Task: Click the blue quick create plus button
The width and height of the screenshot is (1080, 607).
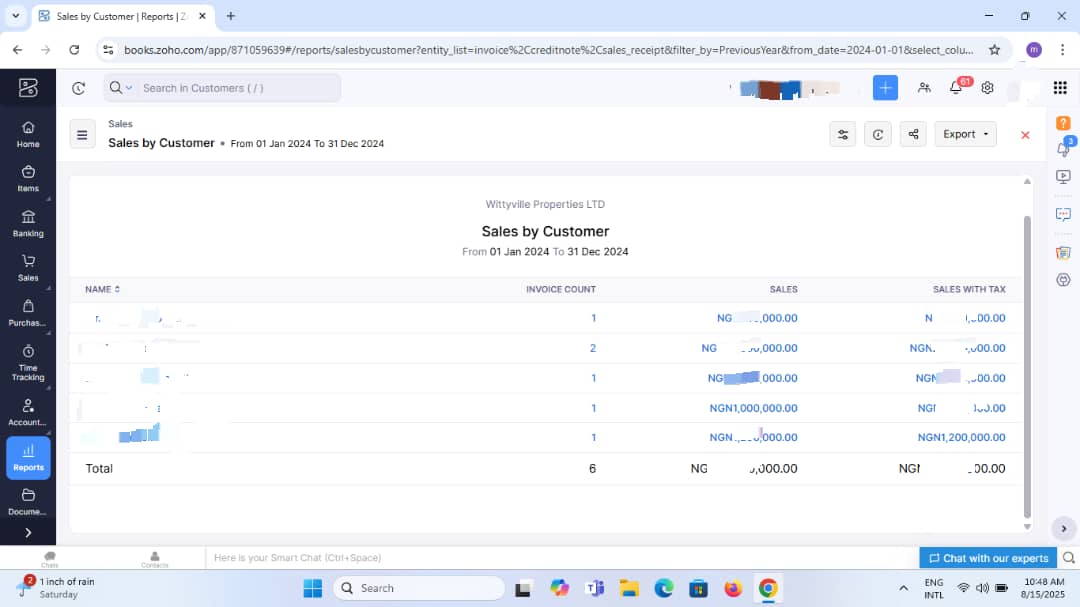Action: tap(885, 88)
